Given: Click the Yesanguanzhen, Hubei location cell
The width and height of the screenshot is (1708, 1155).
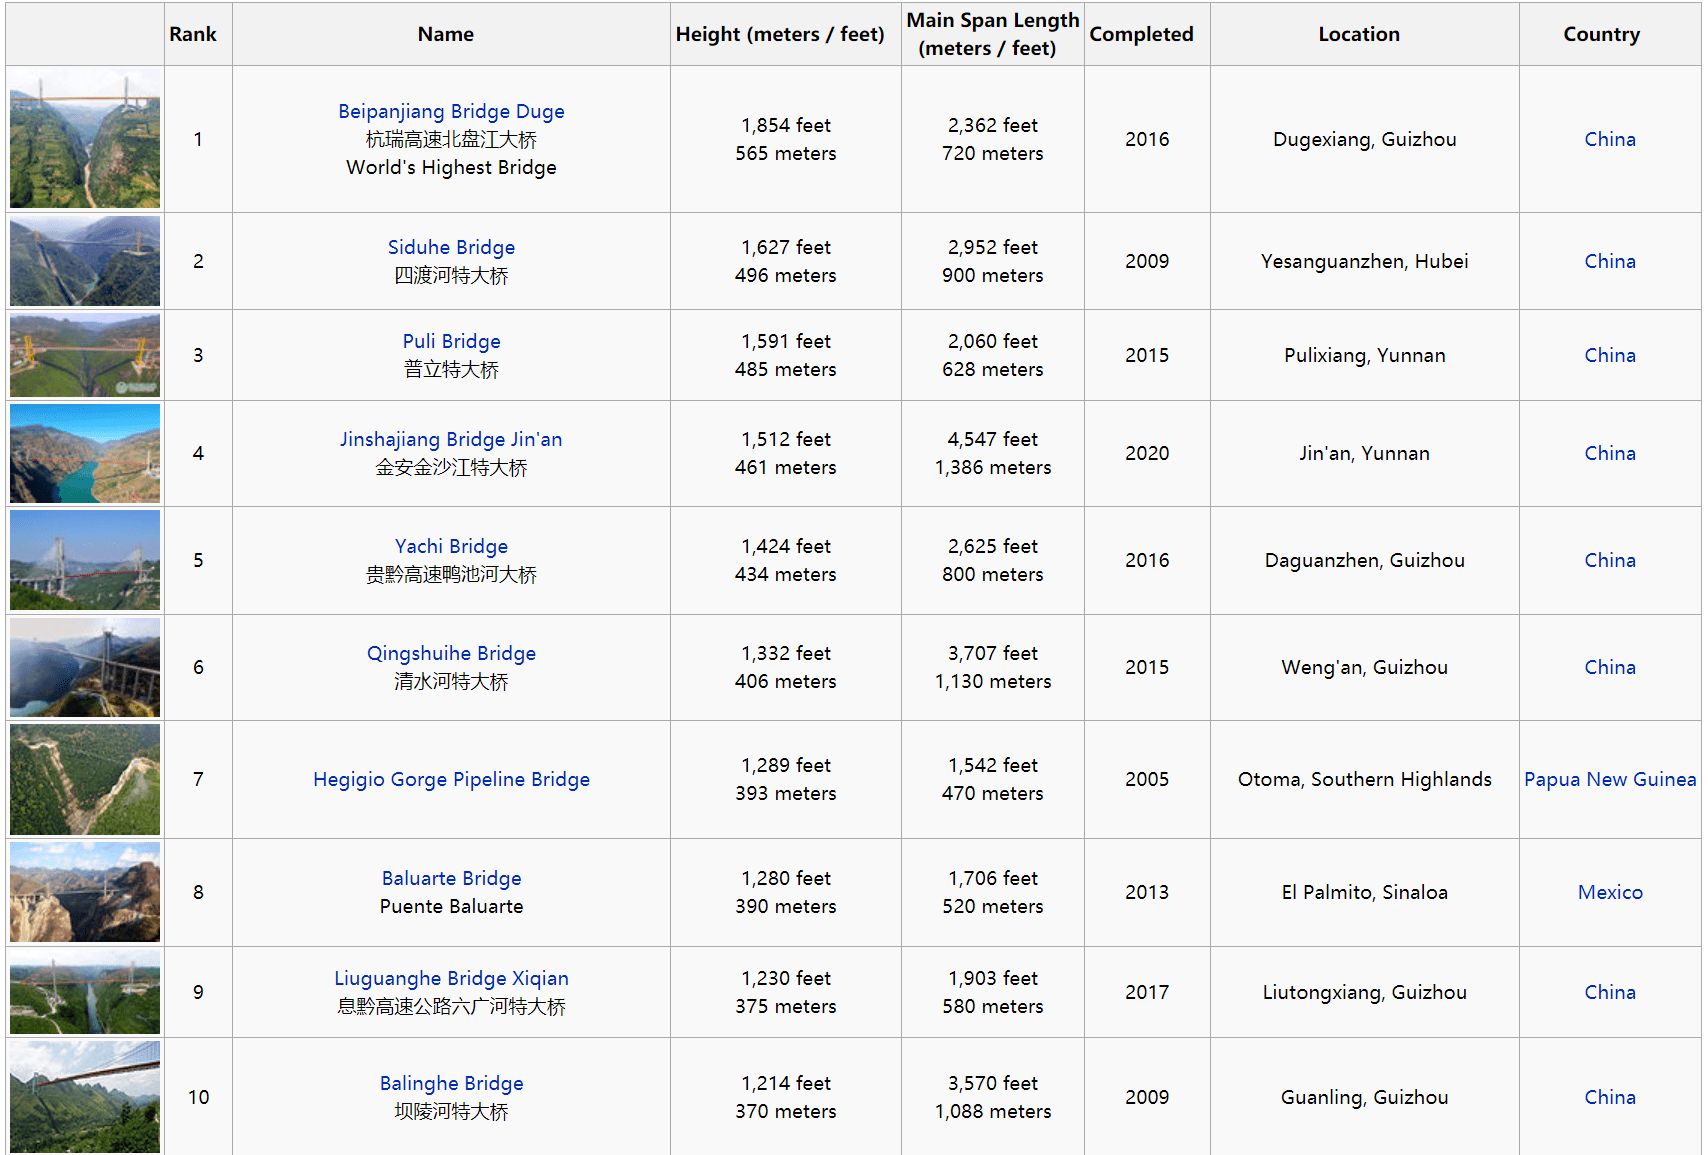Looking at the screenshot, I should point(1364,261).
